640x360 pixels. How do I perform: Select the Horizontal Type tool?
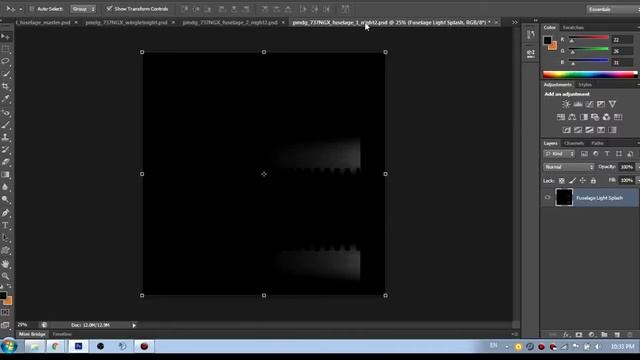pos(5,225)
